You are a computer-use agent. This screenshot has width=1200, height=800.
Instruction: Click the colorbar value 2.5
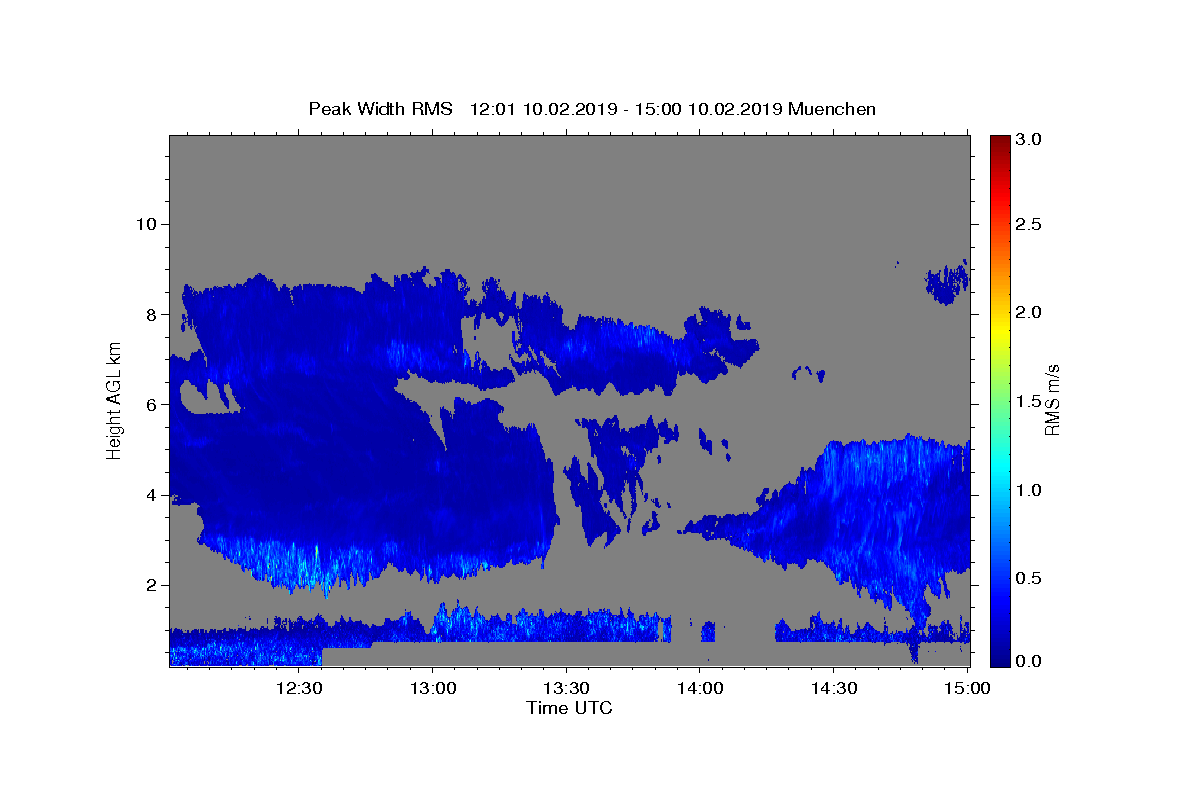(x=1029, y=225)
